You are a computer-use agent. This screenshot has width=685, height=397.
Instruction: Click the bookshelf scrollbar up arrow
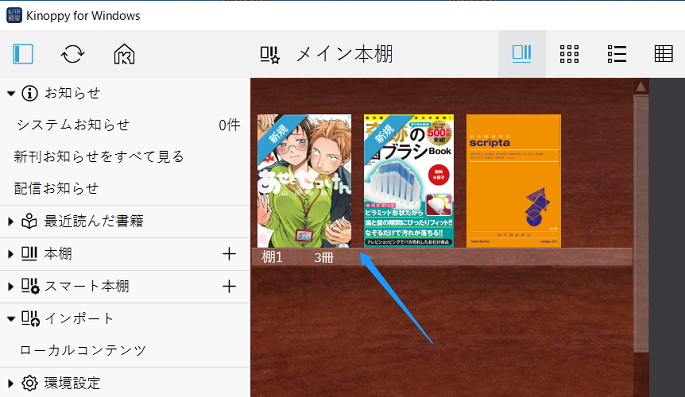coord(641,87)
